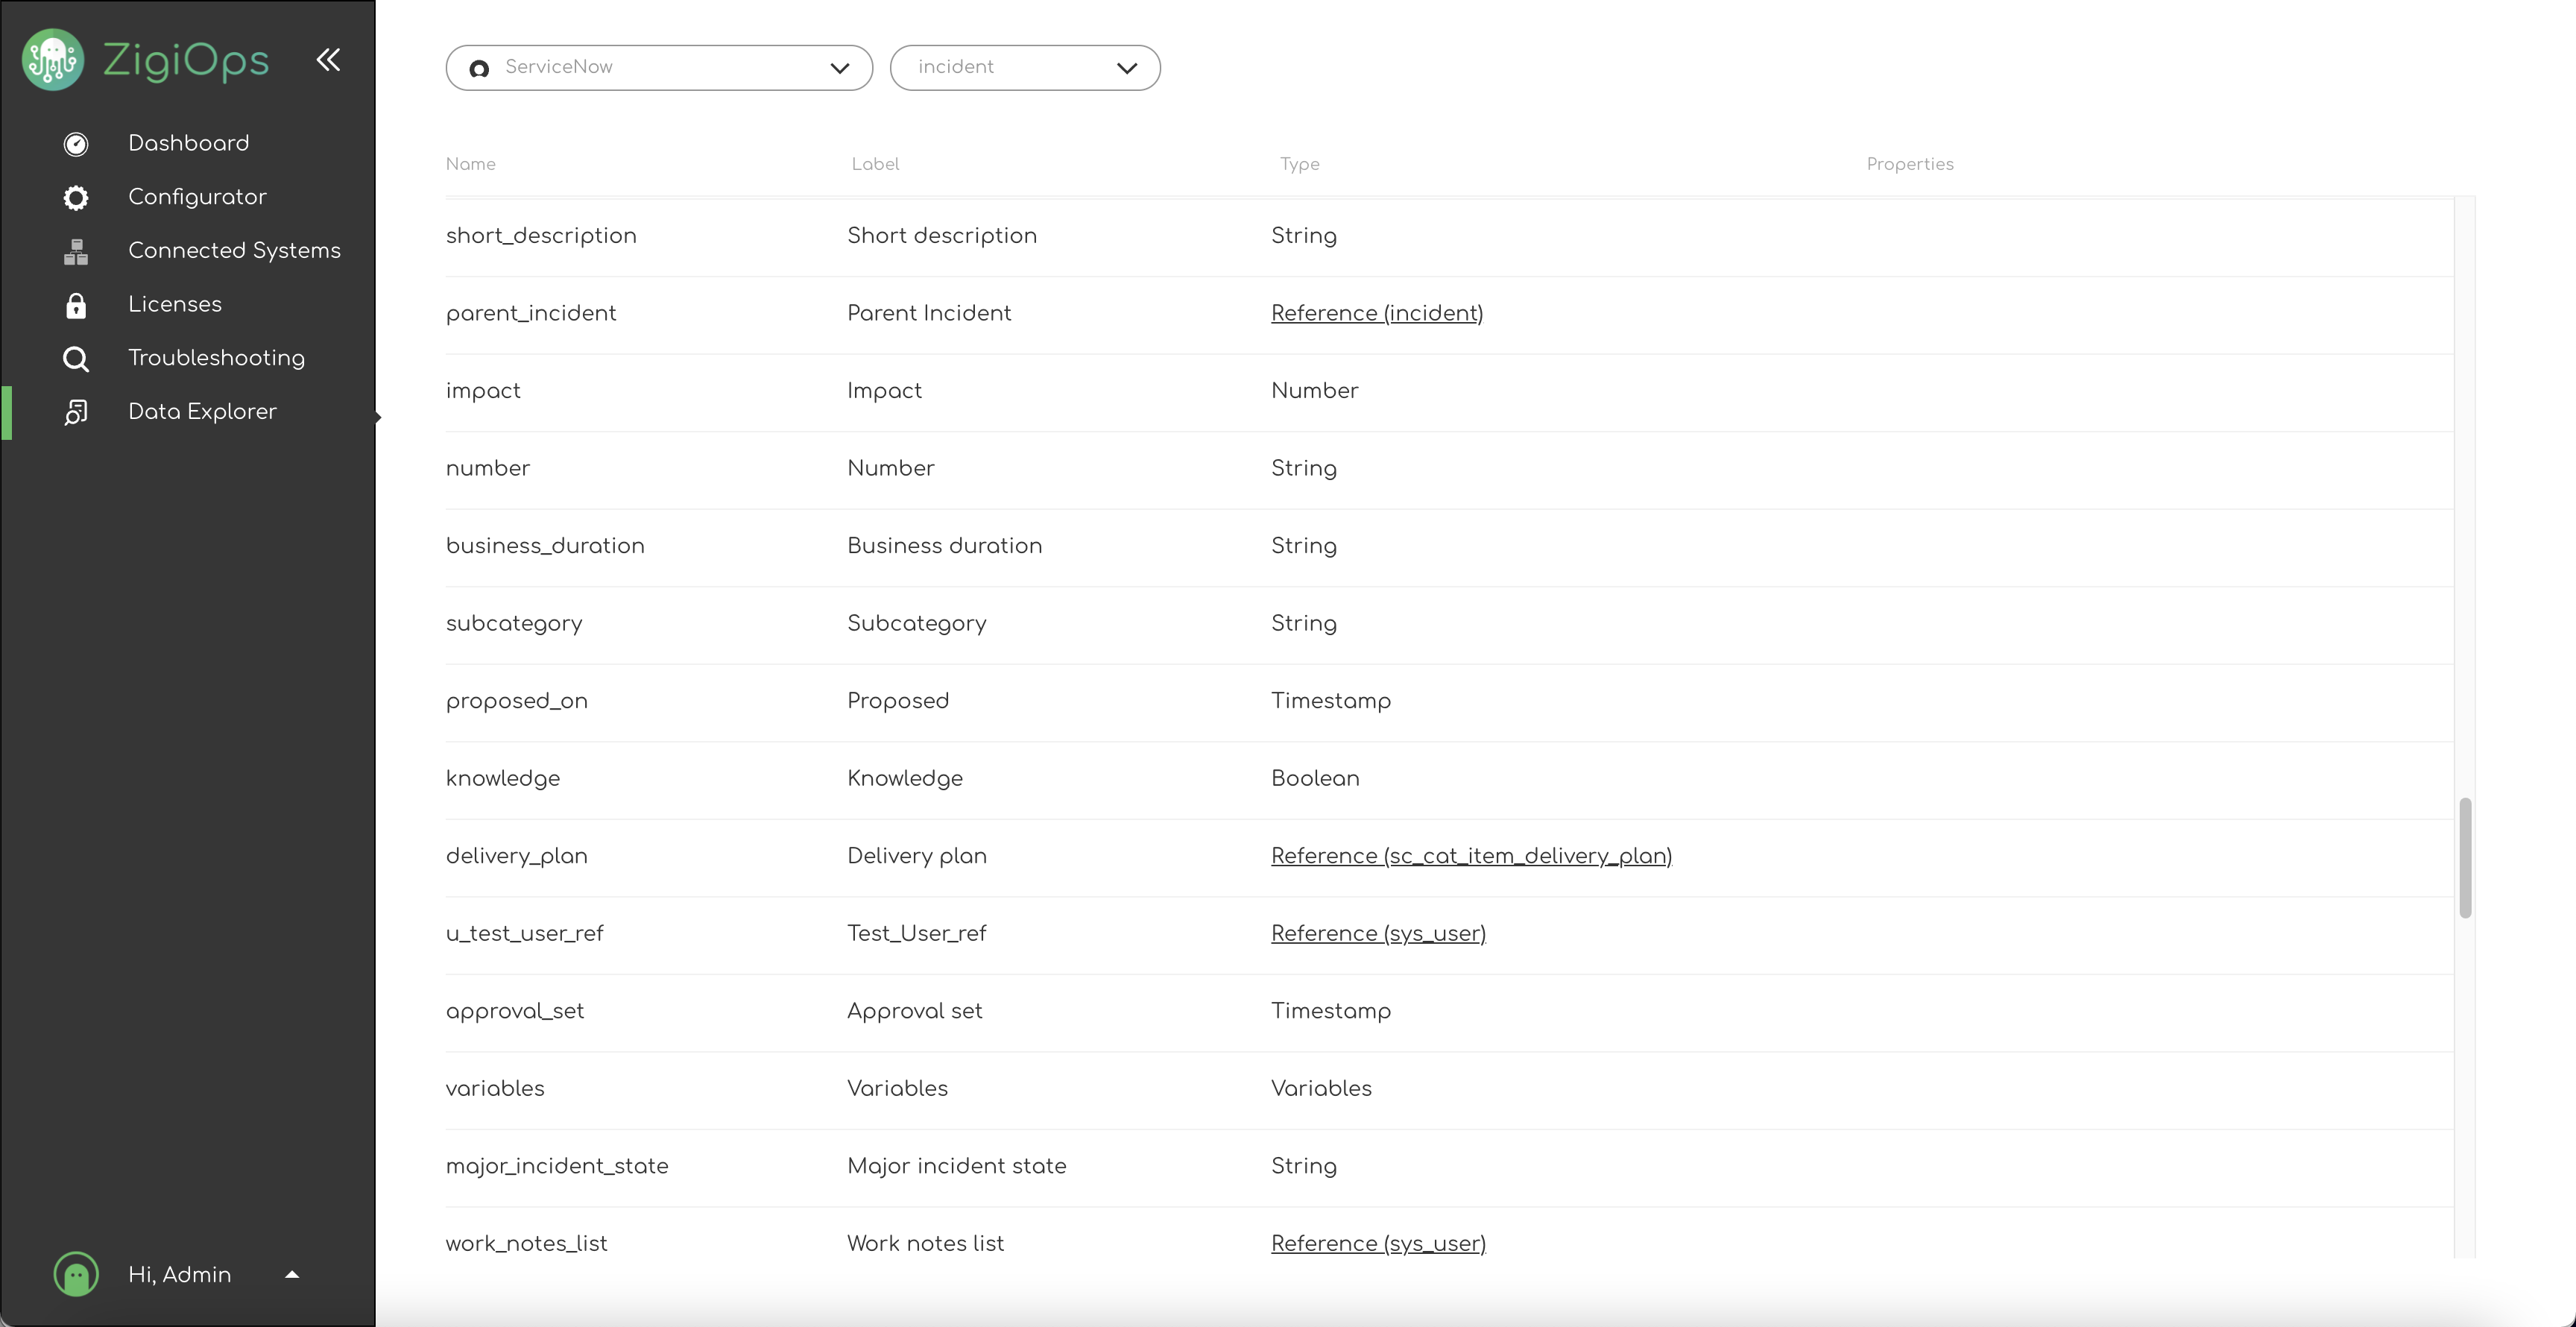The image size is (2576, 1327).
Task: Open Reference (incident) type link
Action: click(x=1376, y=314)
